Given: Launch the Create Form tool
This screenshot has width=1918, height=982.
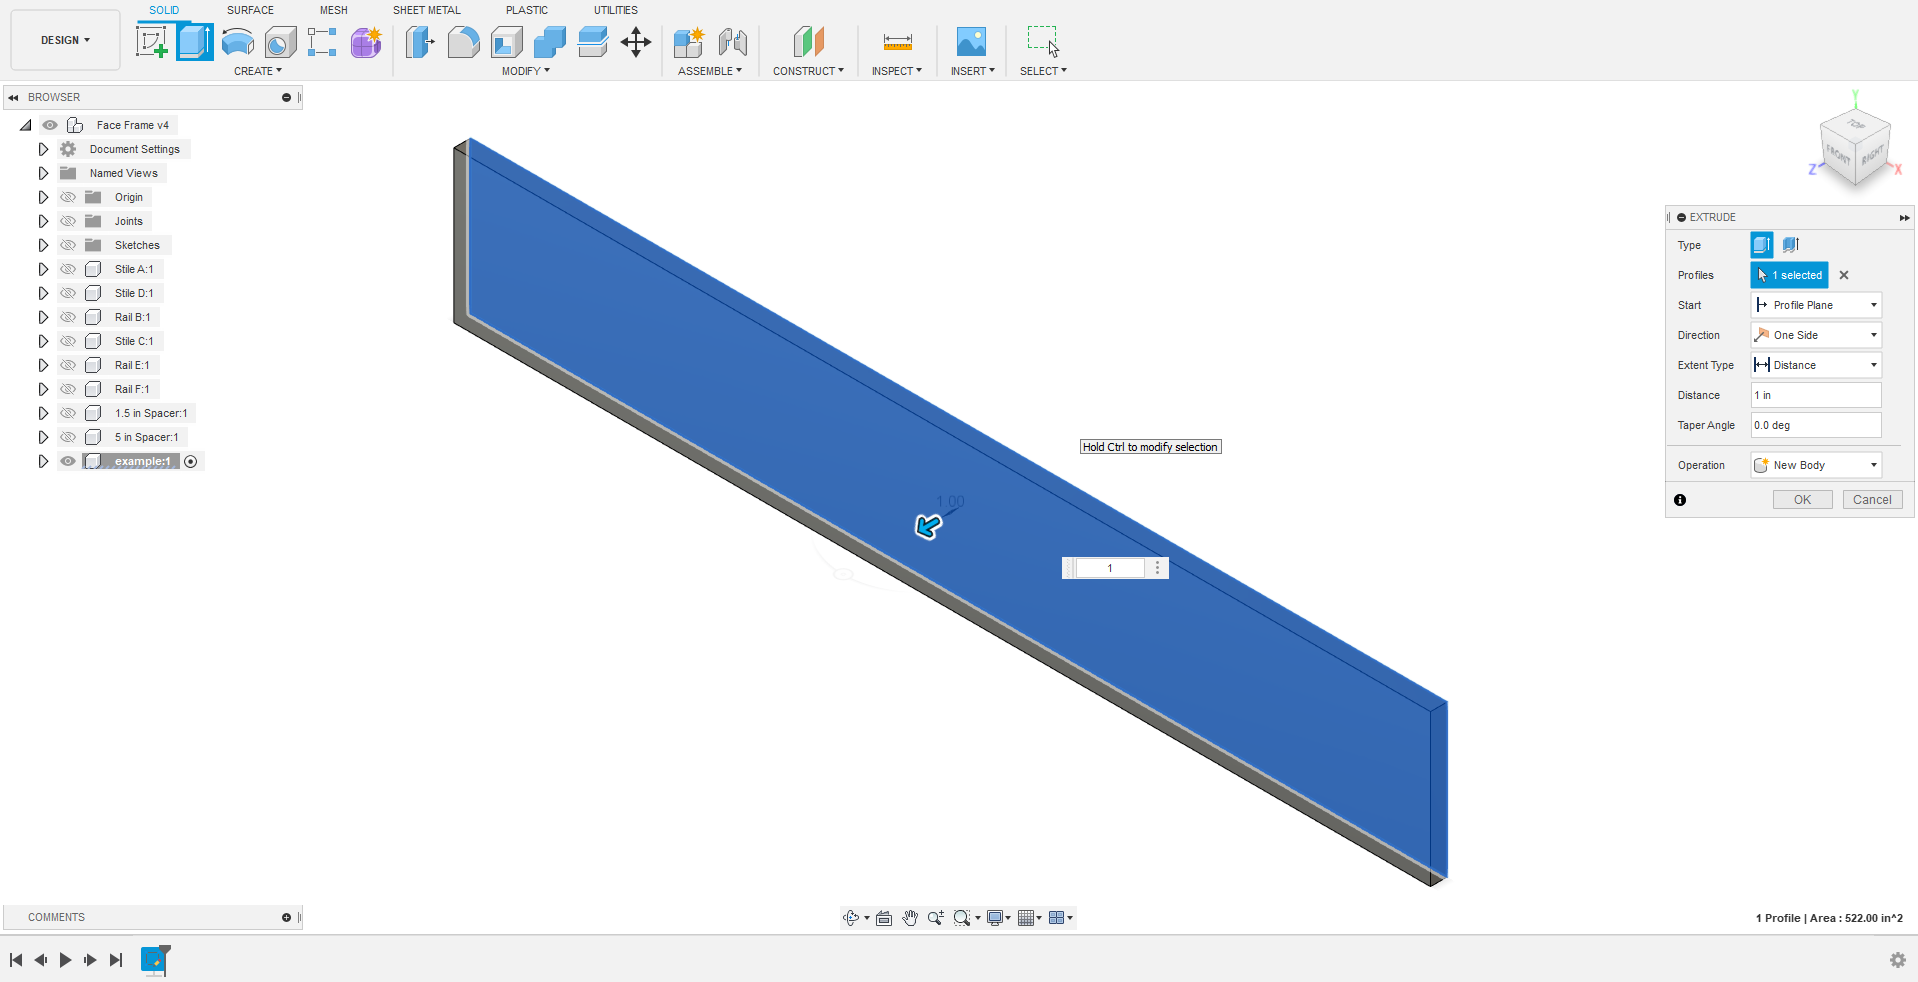Looking at the screenshot, I should [x=365, y=42].
